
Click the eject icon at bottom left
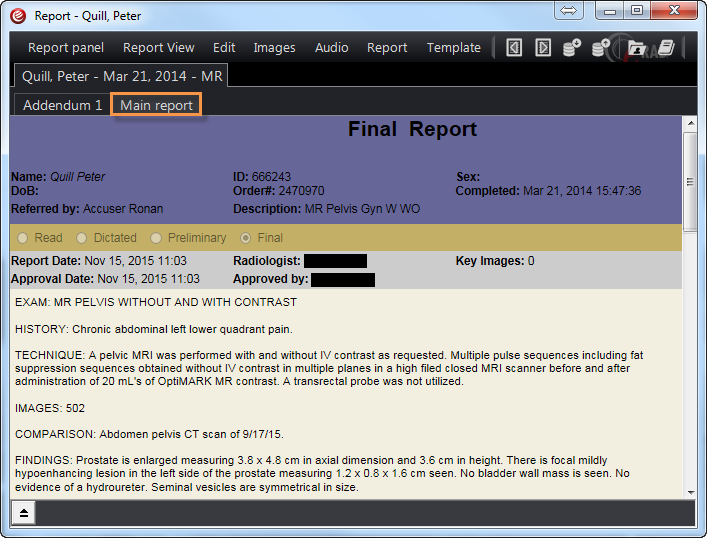coord(23,512)
